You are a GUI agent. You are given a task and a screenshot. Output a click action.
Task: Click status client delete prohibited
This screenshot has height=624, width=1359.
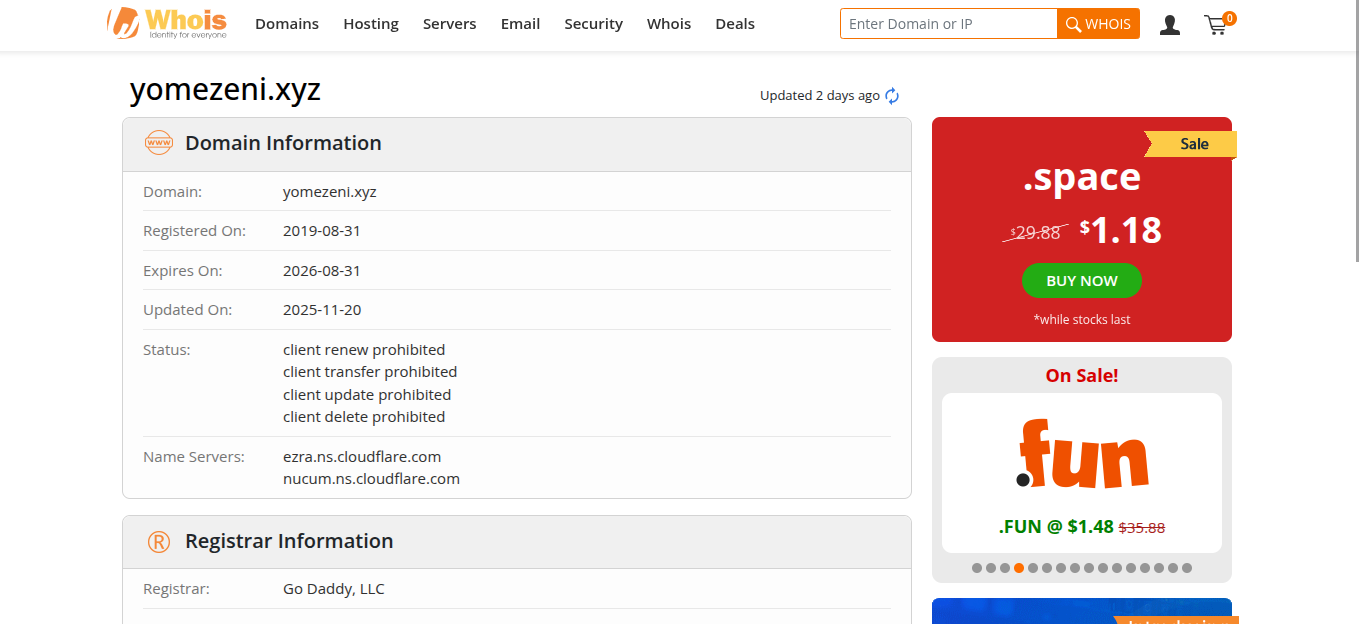[364, 417]
